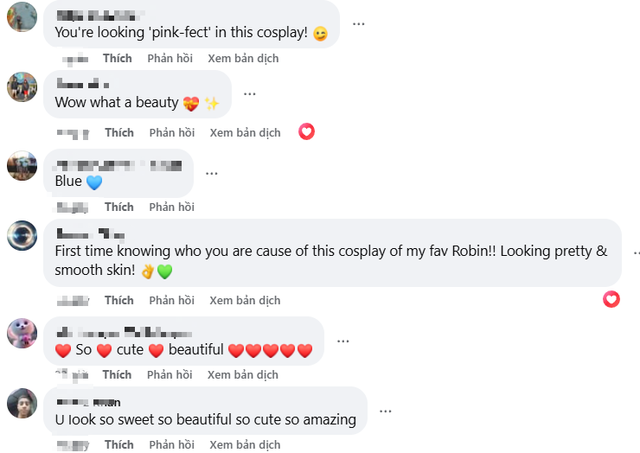The image size is (640, 453).
Task: Expand more options next to 'Blue' comment
Action: [212, 172]
